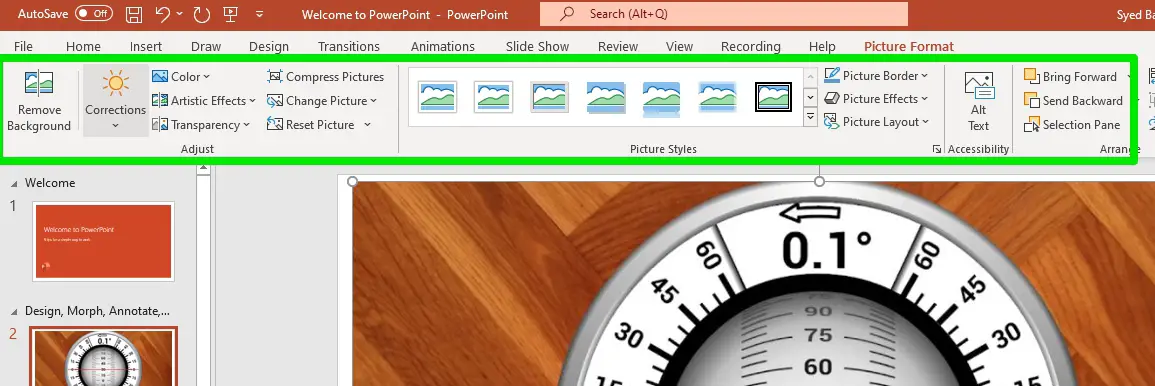Move picture styles gallery down one row

(811, 97)
